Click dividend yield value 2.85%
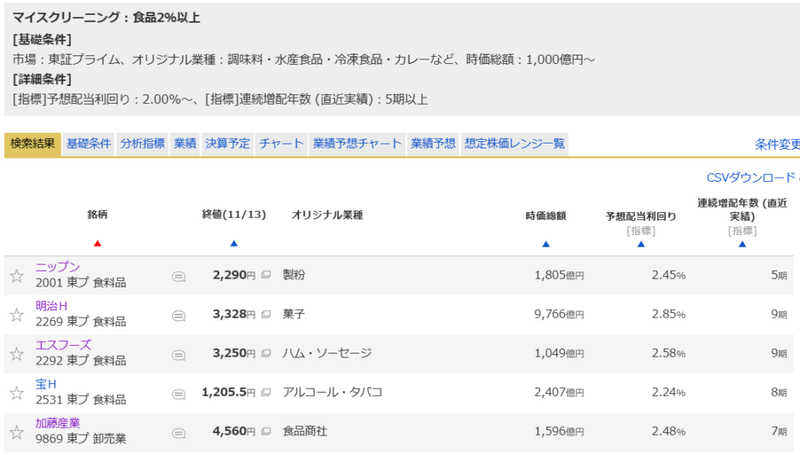Image resolution: width=800 pixels, height=455 pixels. 668,314
